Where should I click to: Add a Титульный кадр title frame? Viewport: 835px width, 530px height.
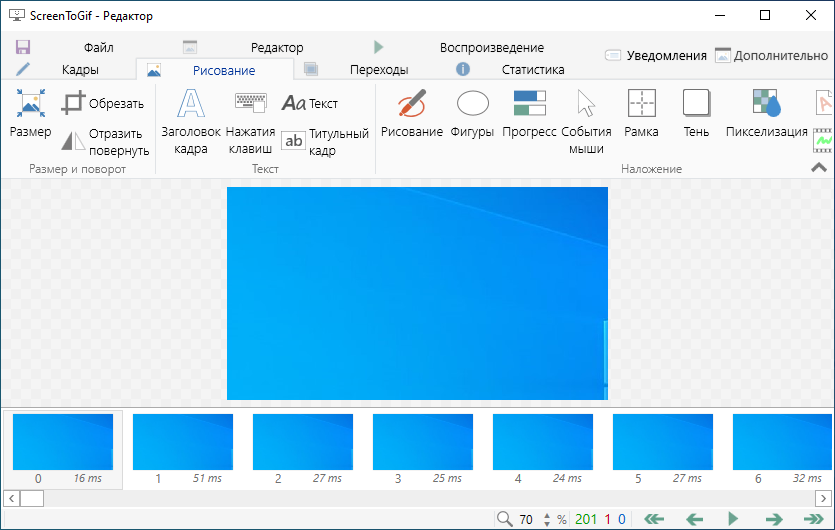[325, 142]
